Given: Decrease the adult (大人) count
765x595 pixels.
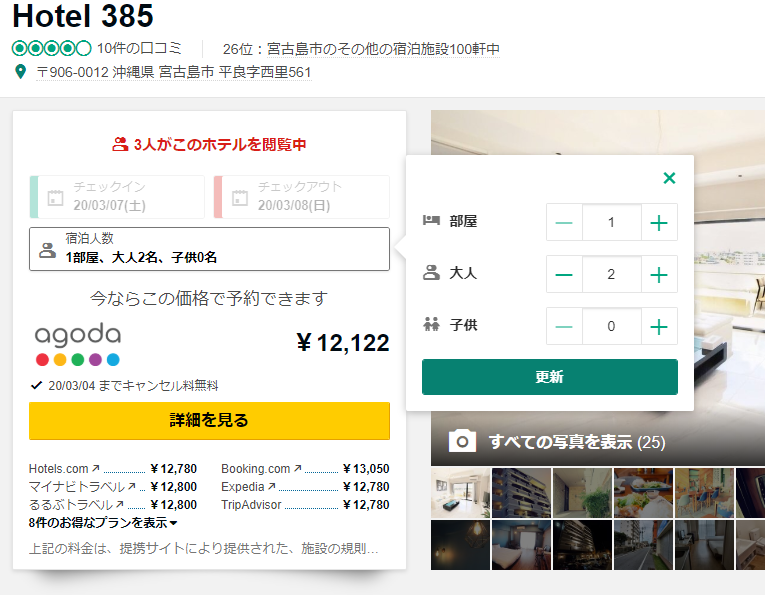Looking at the screenshot, I should pos(564,275).
